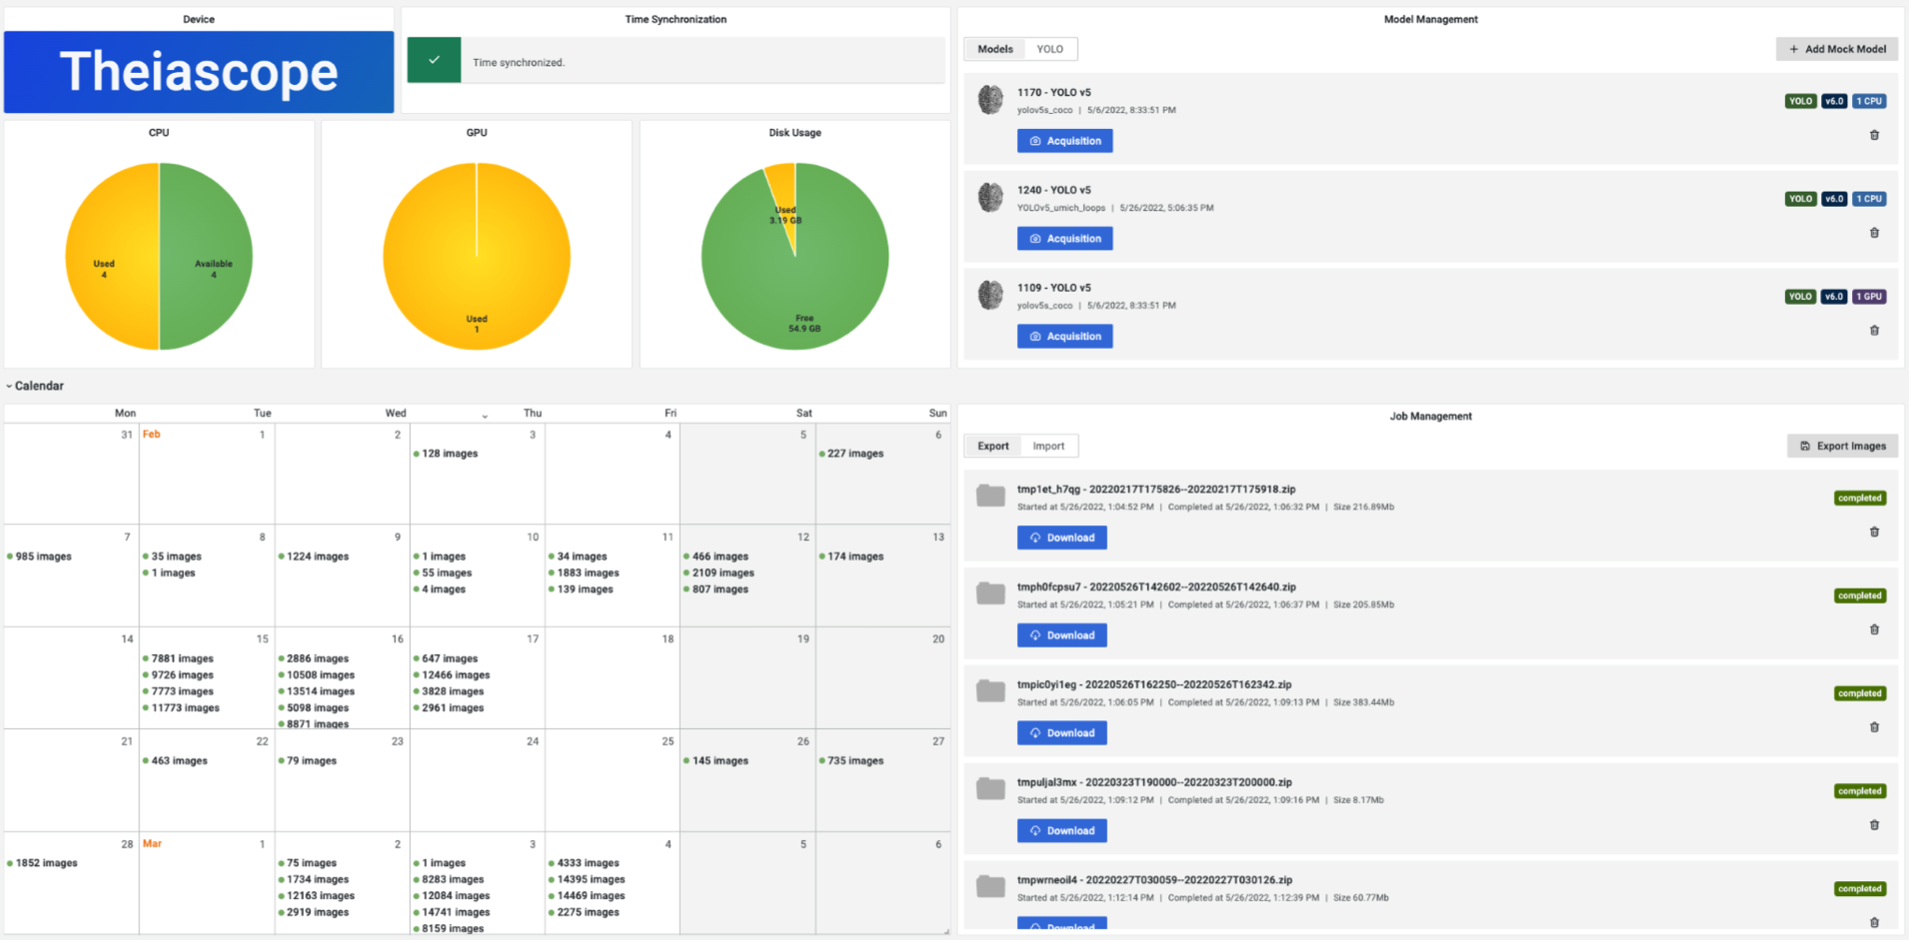
Task: Click the CPU Available green pie slice
Action: 207,257
